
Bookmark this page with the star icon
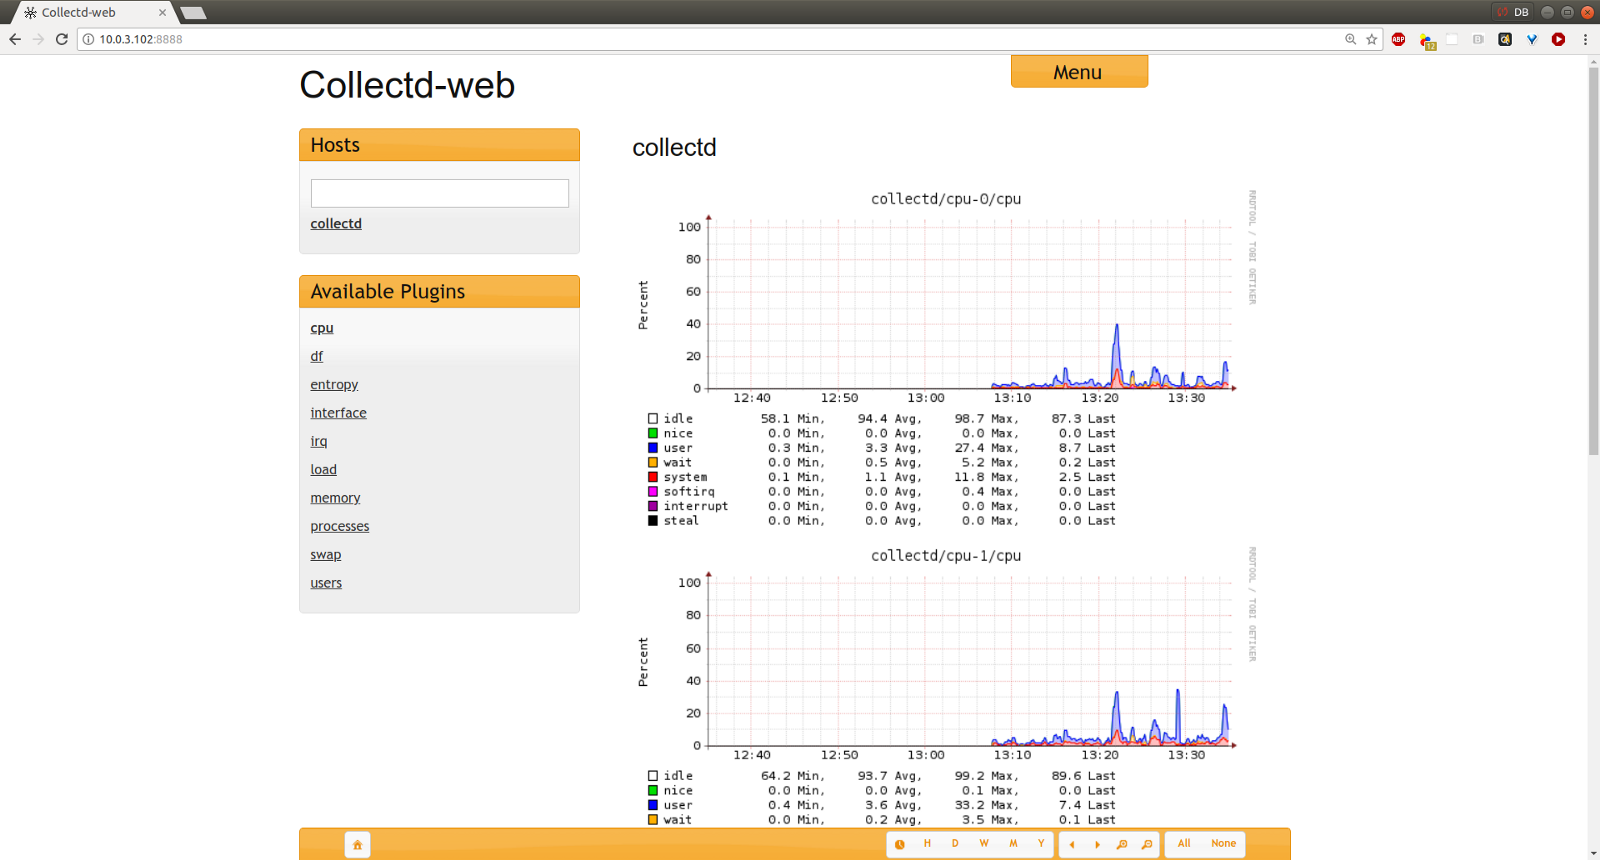click(1372, 39)
